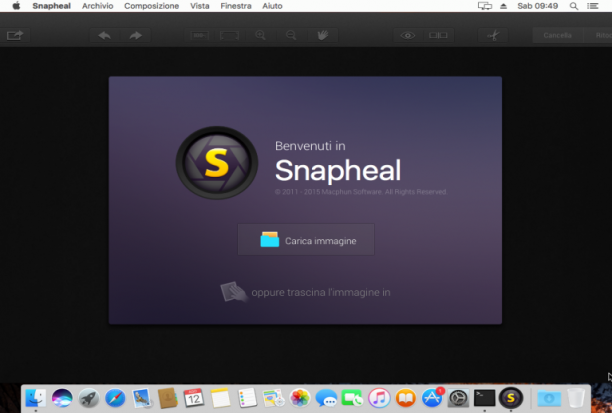The width and height of the screenshot is (612, 413).
Task: Click the undo arrow in the toolbar
Action: pos(105,36)
